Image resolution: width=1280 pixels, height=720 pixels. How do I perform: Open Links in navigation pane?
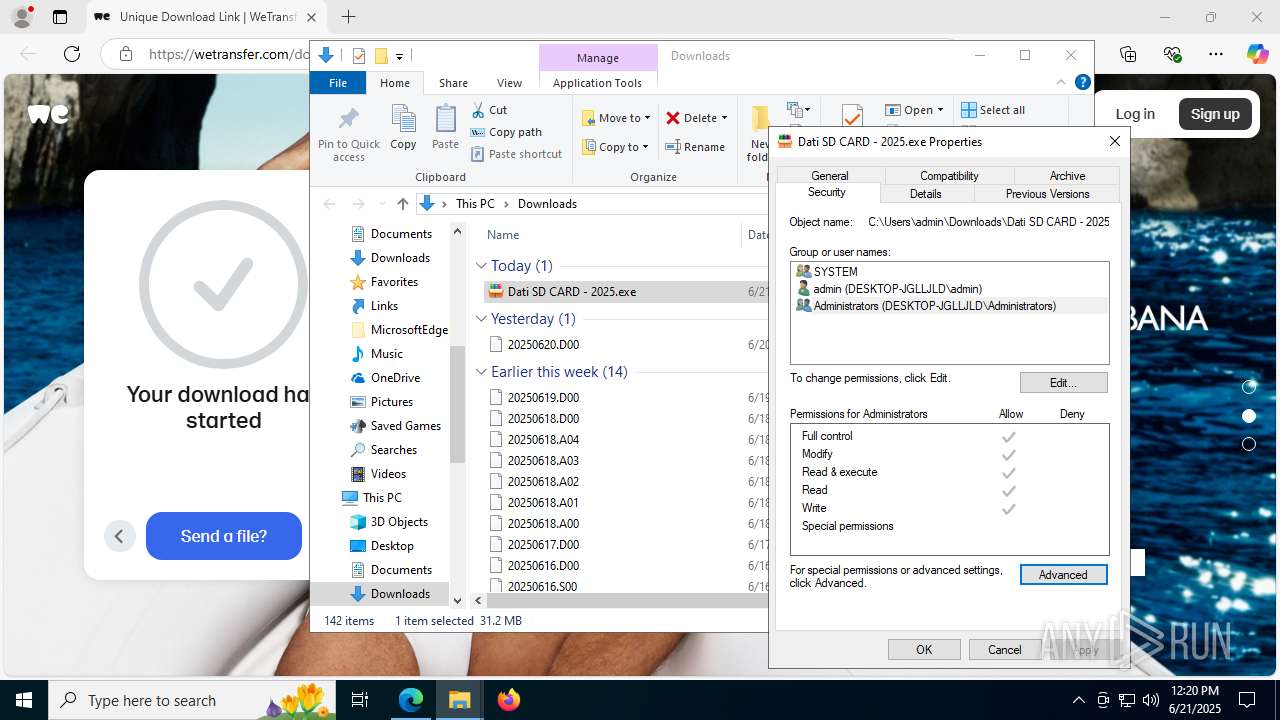(x=384, y=306)
